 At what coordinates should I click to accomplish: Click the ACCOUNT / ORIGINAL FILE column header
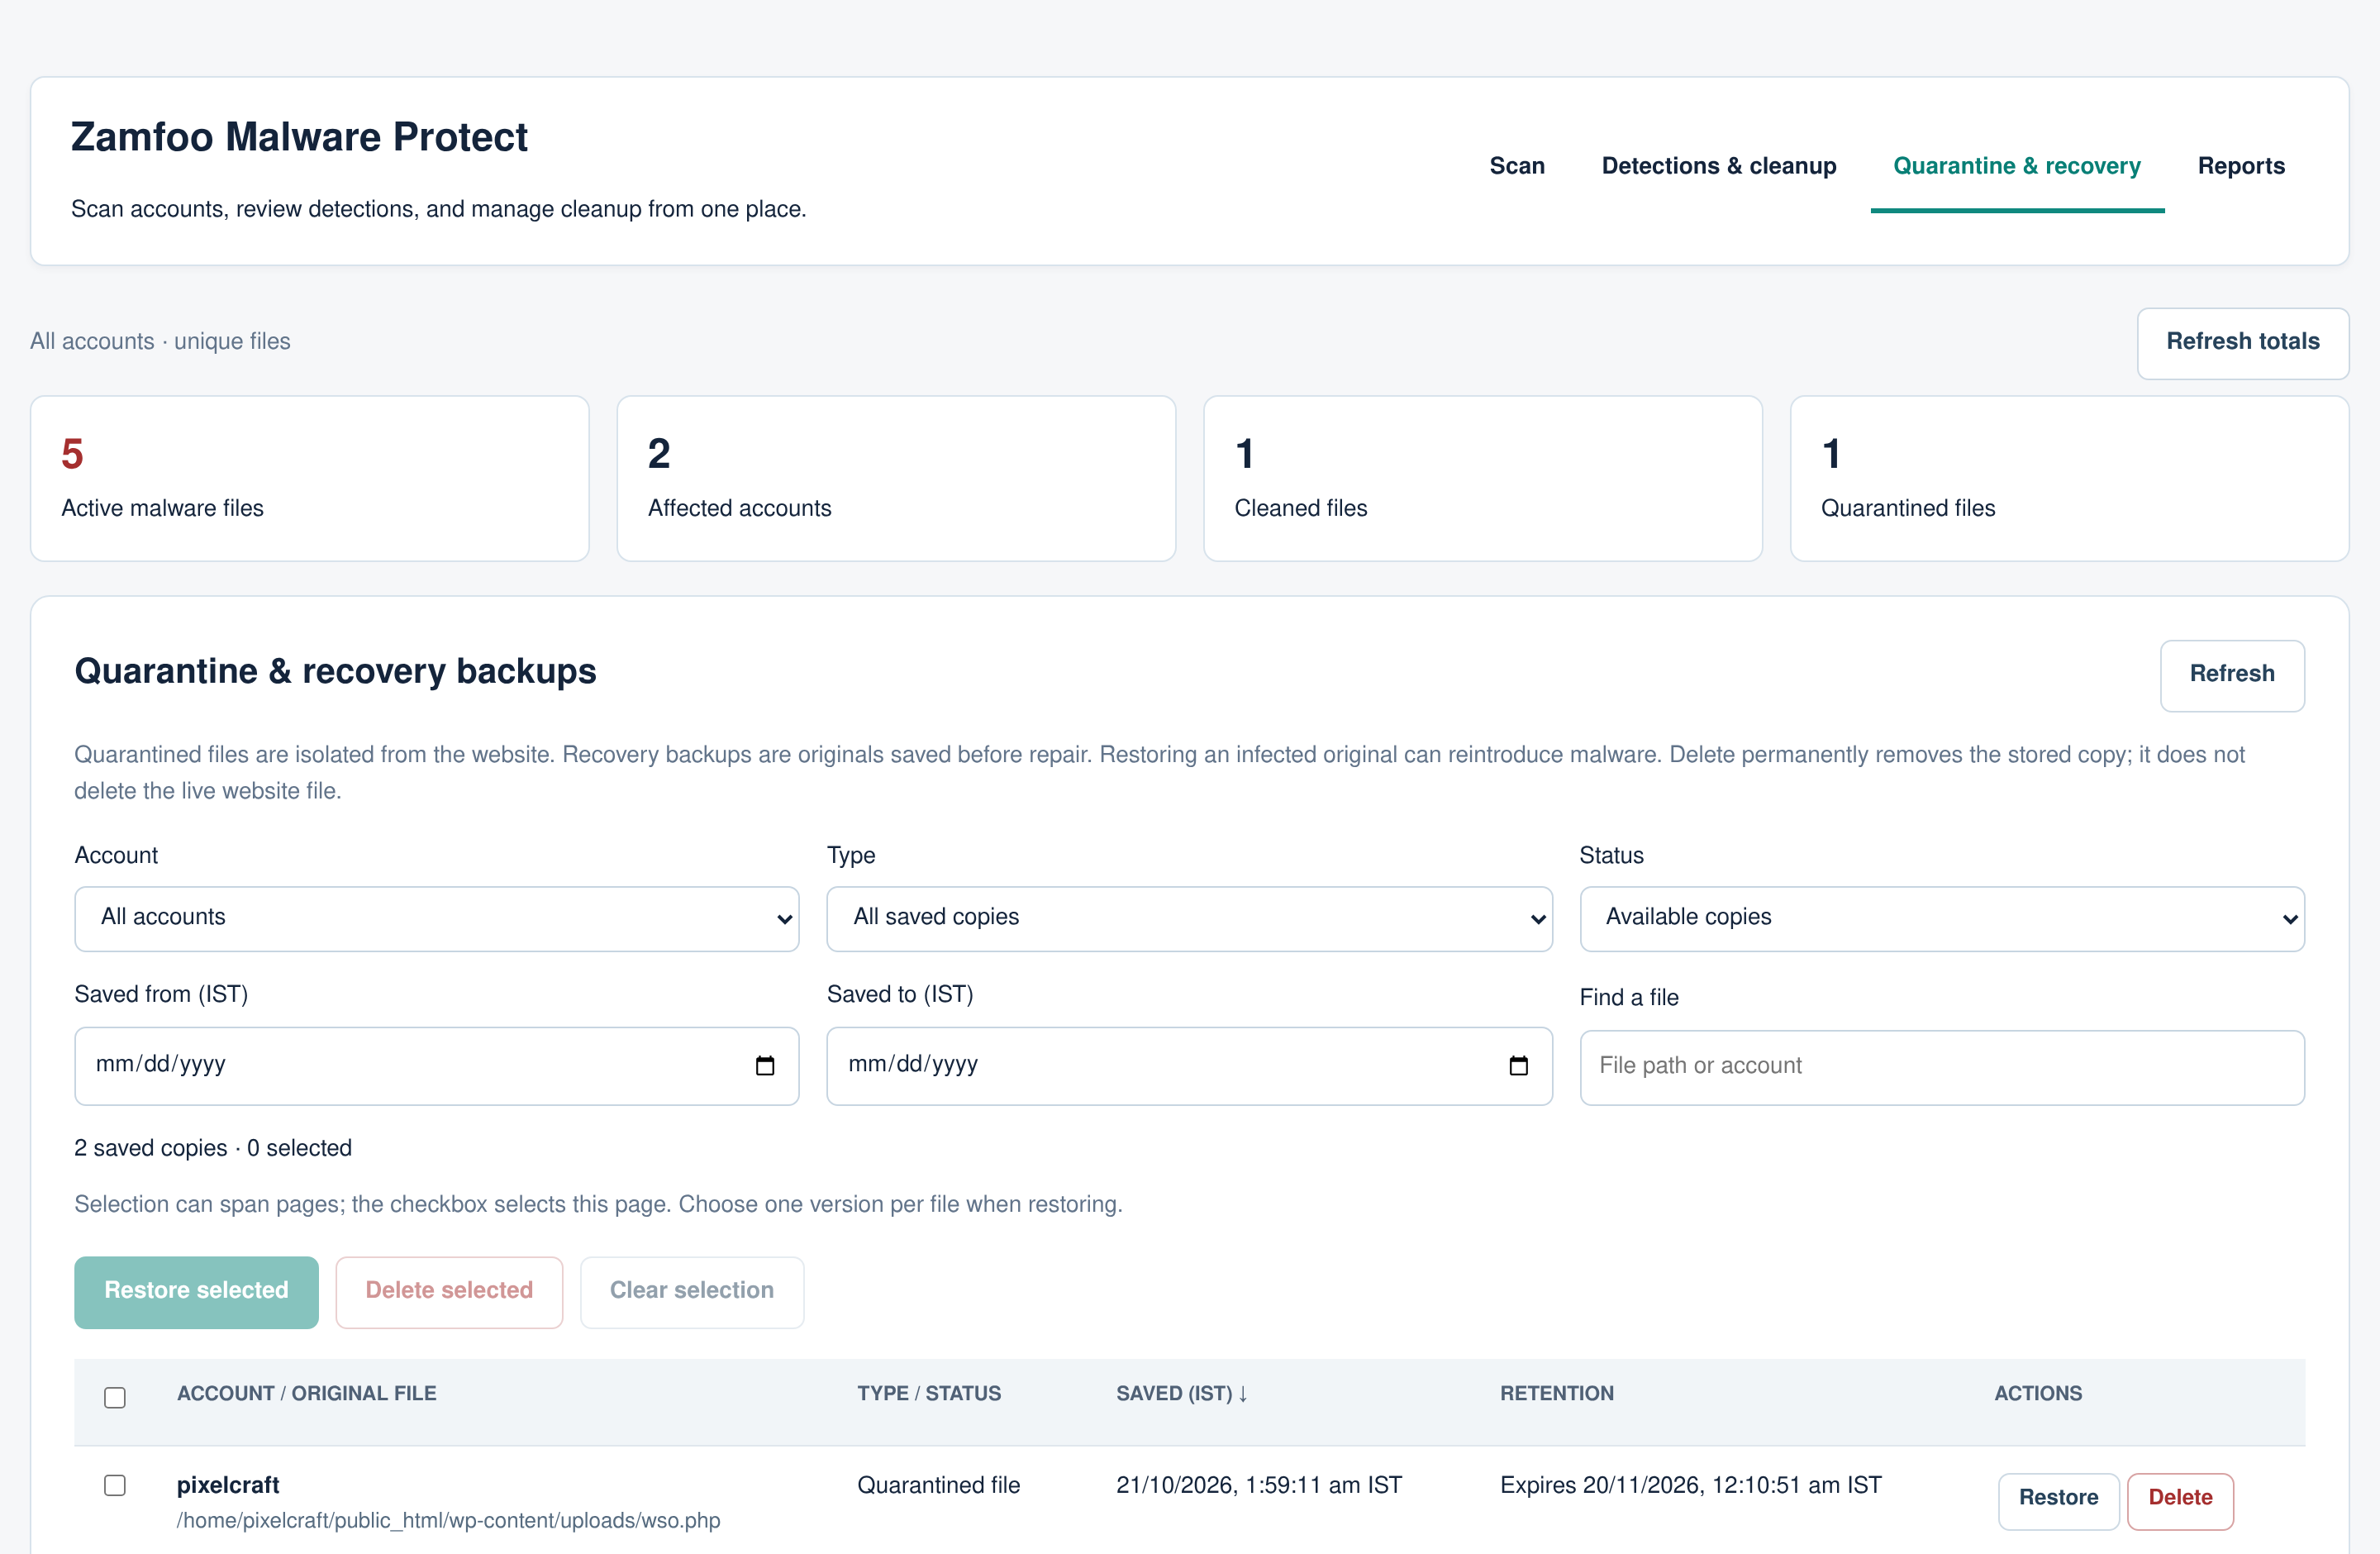click(307, 1394)
